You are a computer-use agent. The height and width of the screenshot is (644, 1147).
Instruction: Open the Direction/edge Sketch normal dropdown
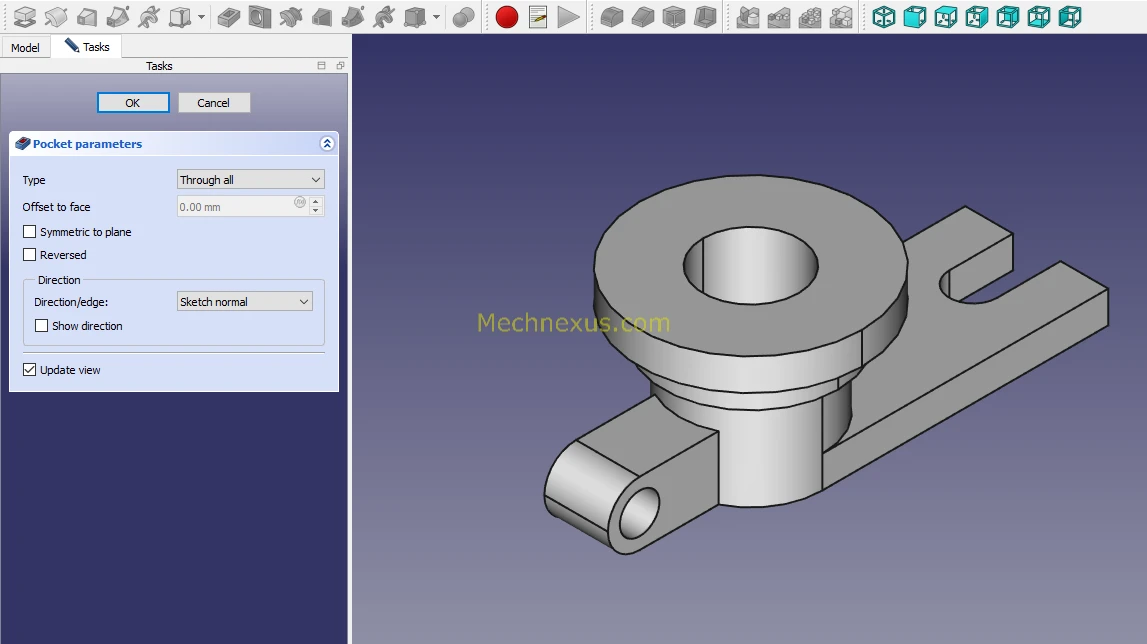pyautogui.click(x=244, y=302)
